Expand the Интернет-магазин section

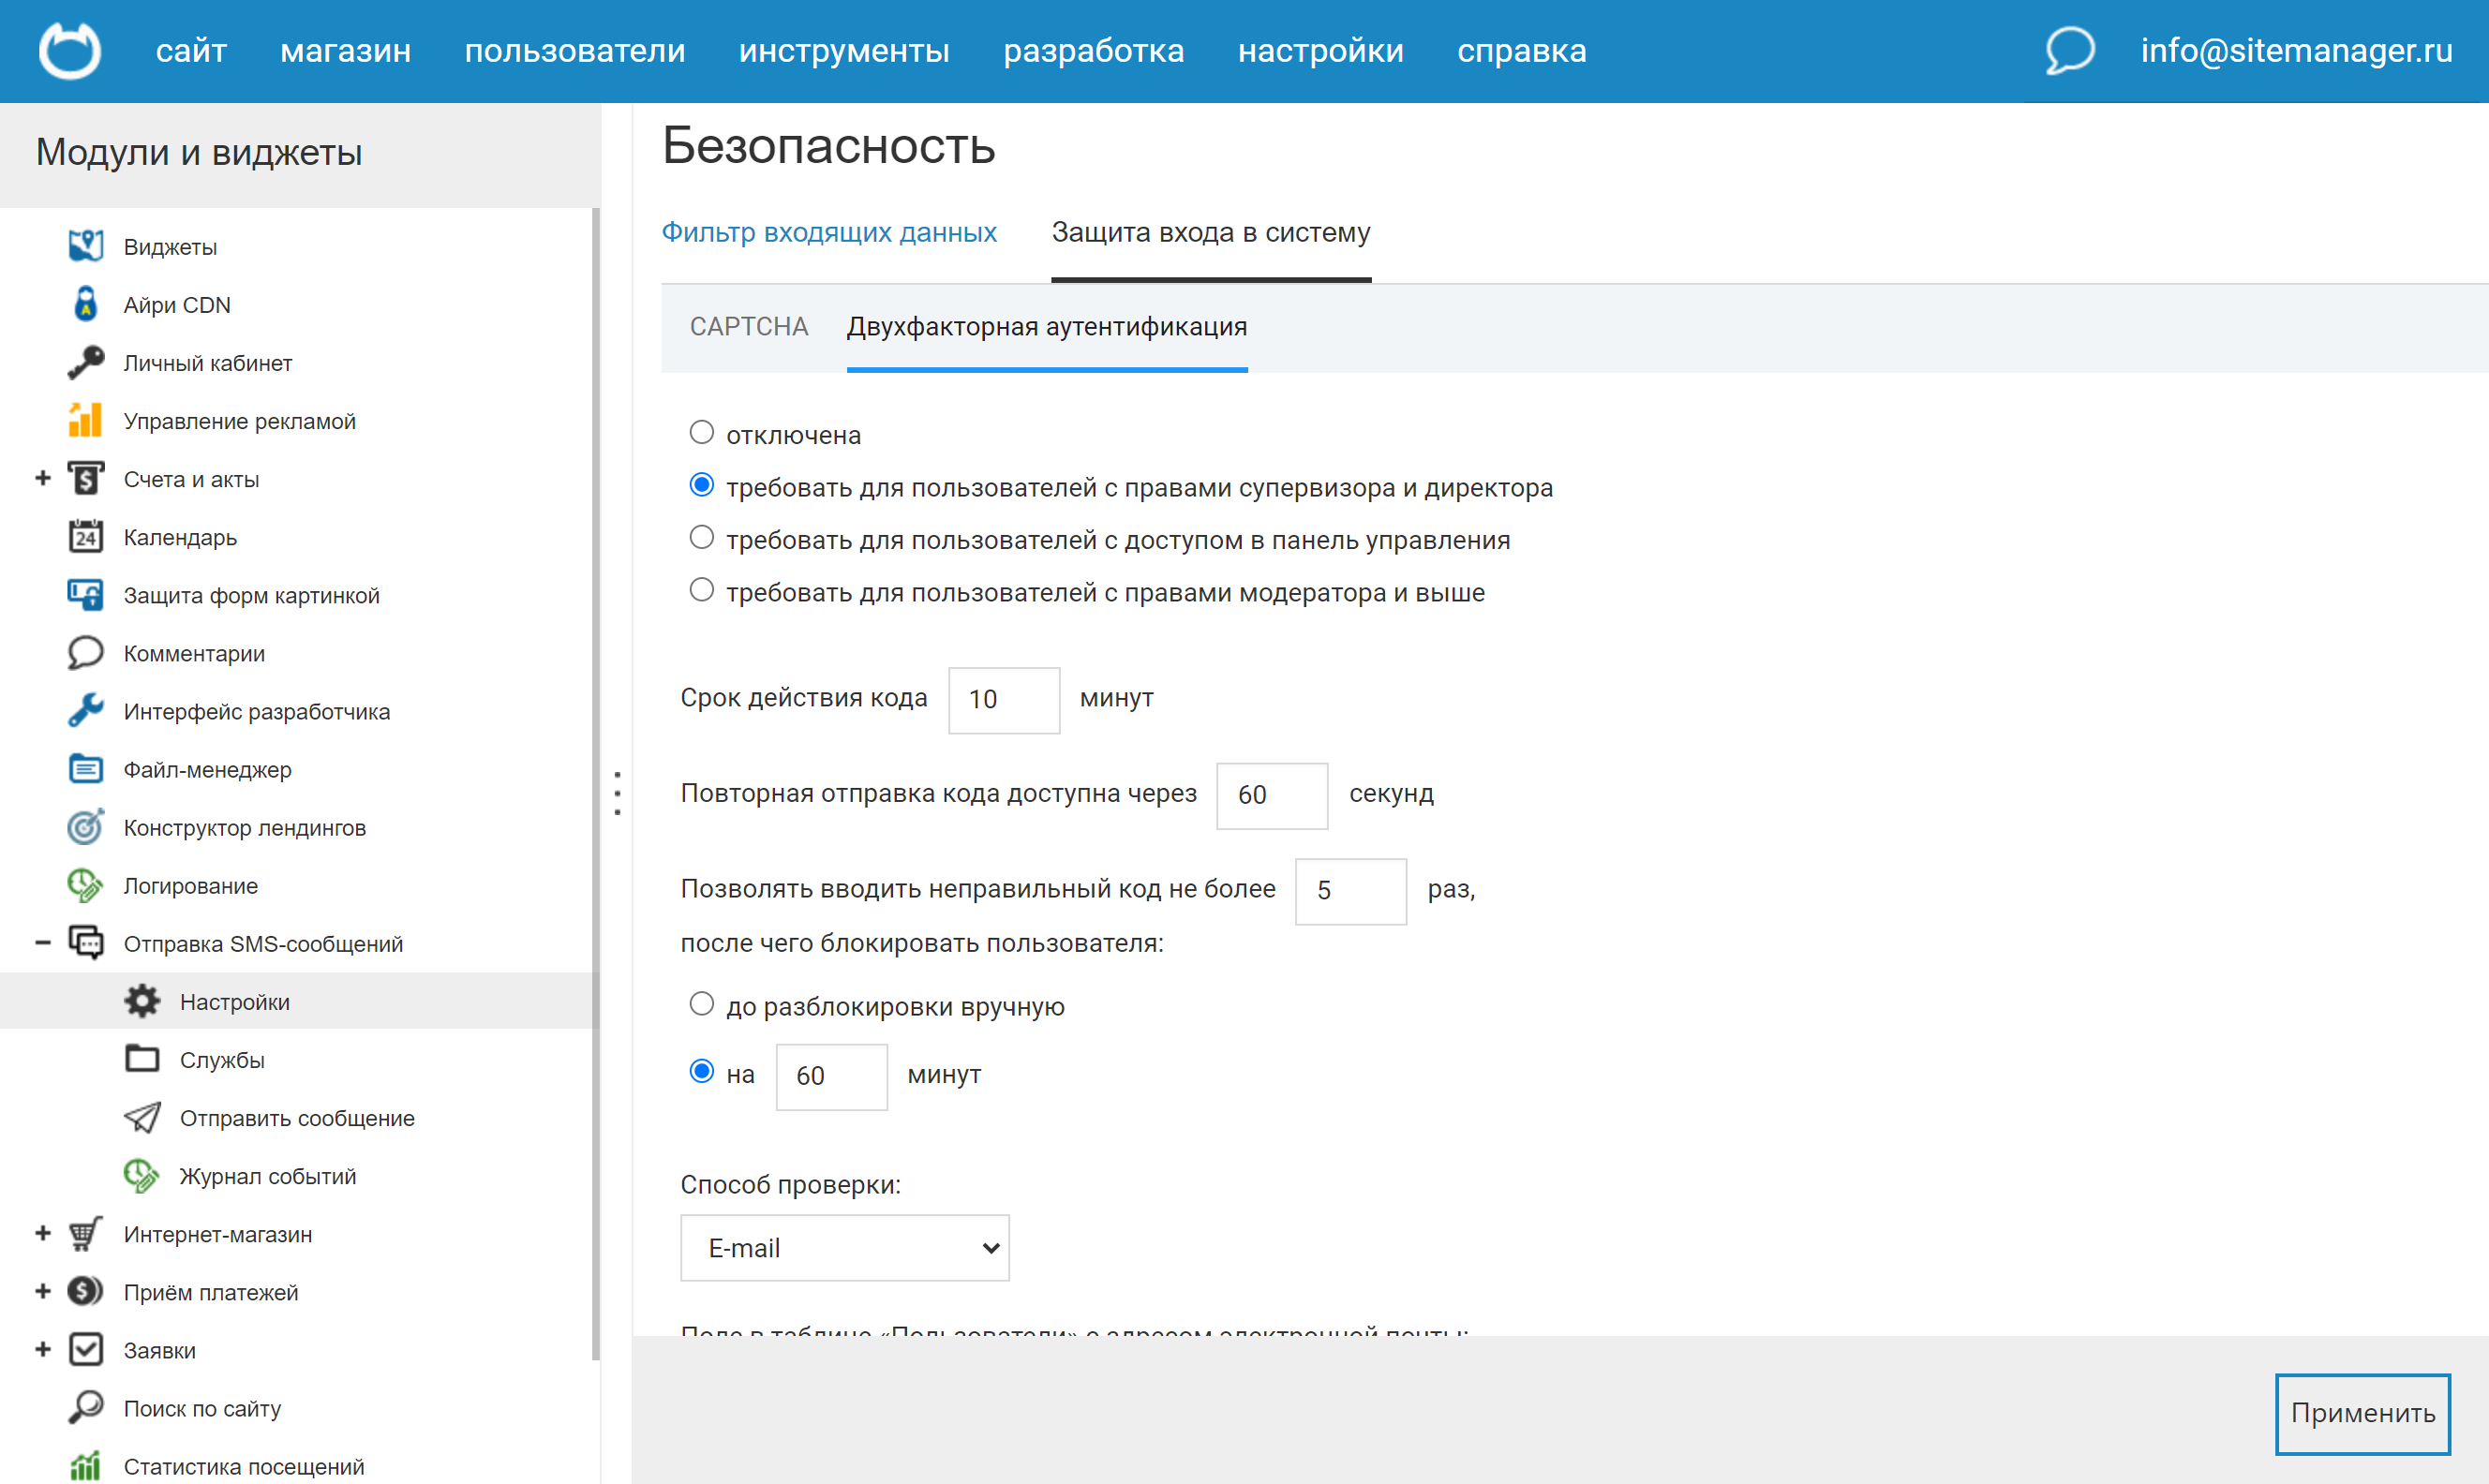coord(42,1233)
